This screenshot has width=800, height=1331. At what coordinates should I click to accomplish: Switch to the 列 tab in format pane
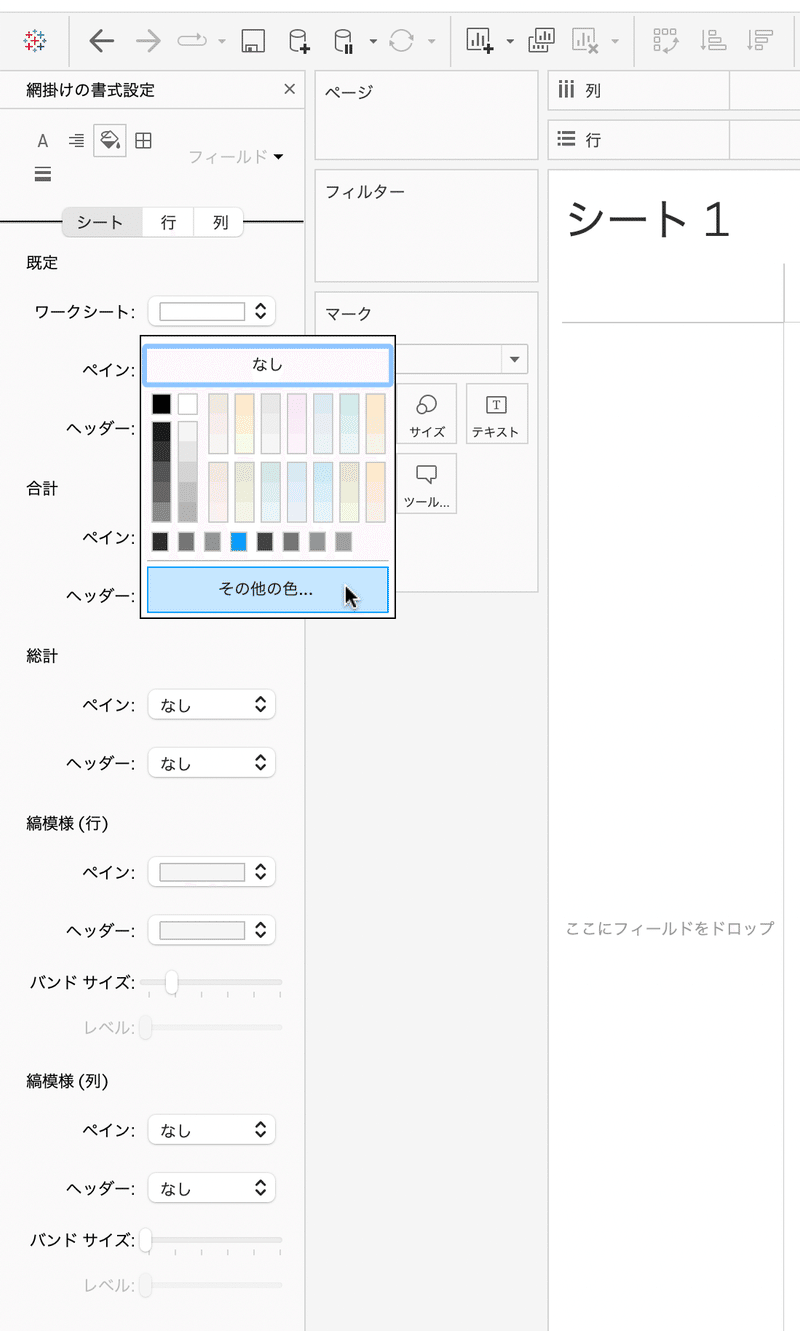coord(220,222)
